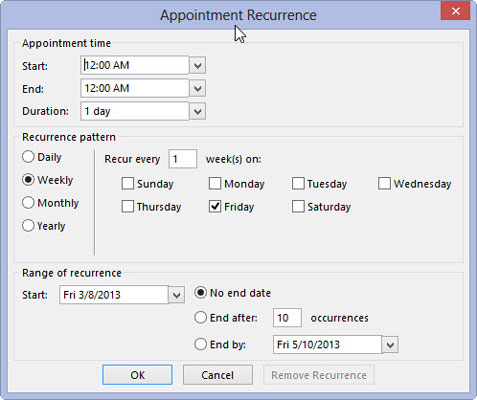Open the End by date picker arrow
Screen dimensions: 477x400
[x=390, y=344]
